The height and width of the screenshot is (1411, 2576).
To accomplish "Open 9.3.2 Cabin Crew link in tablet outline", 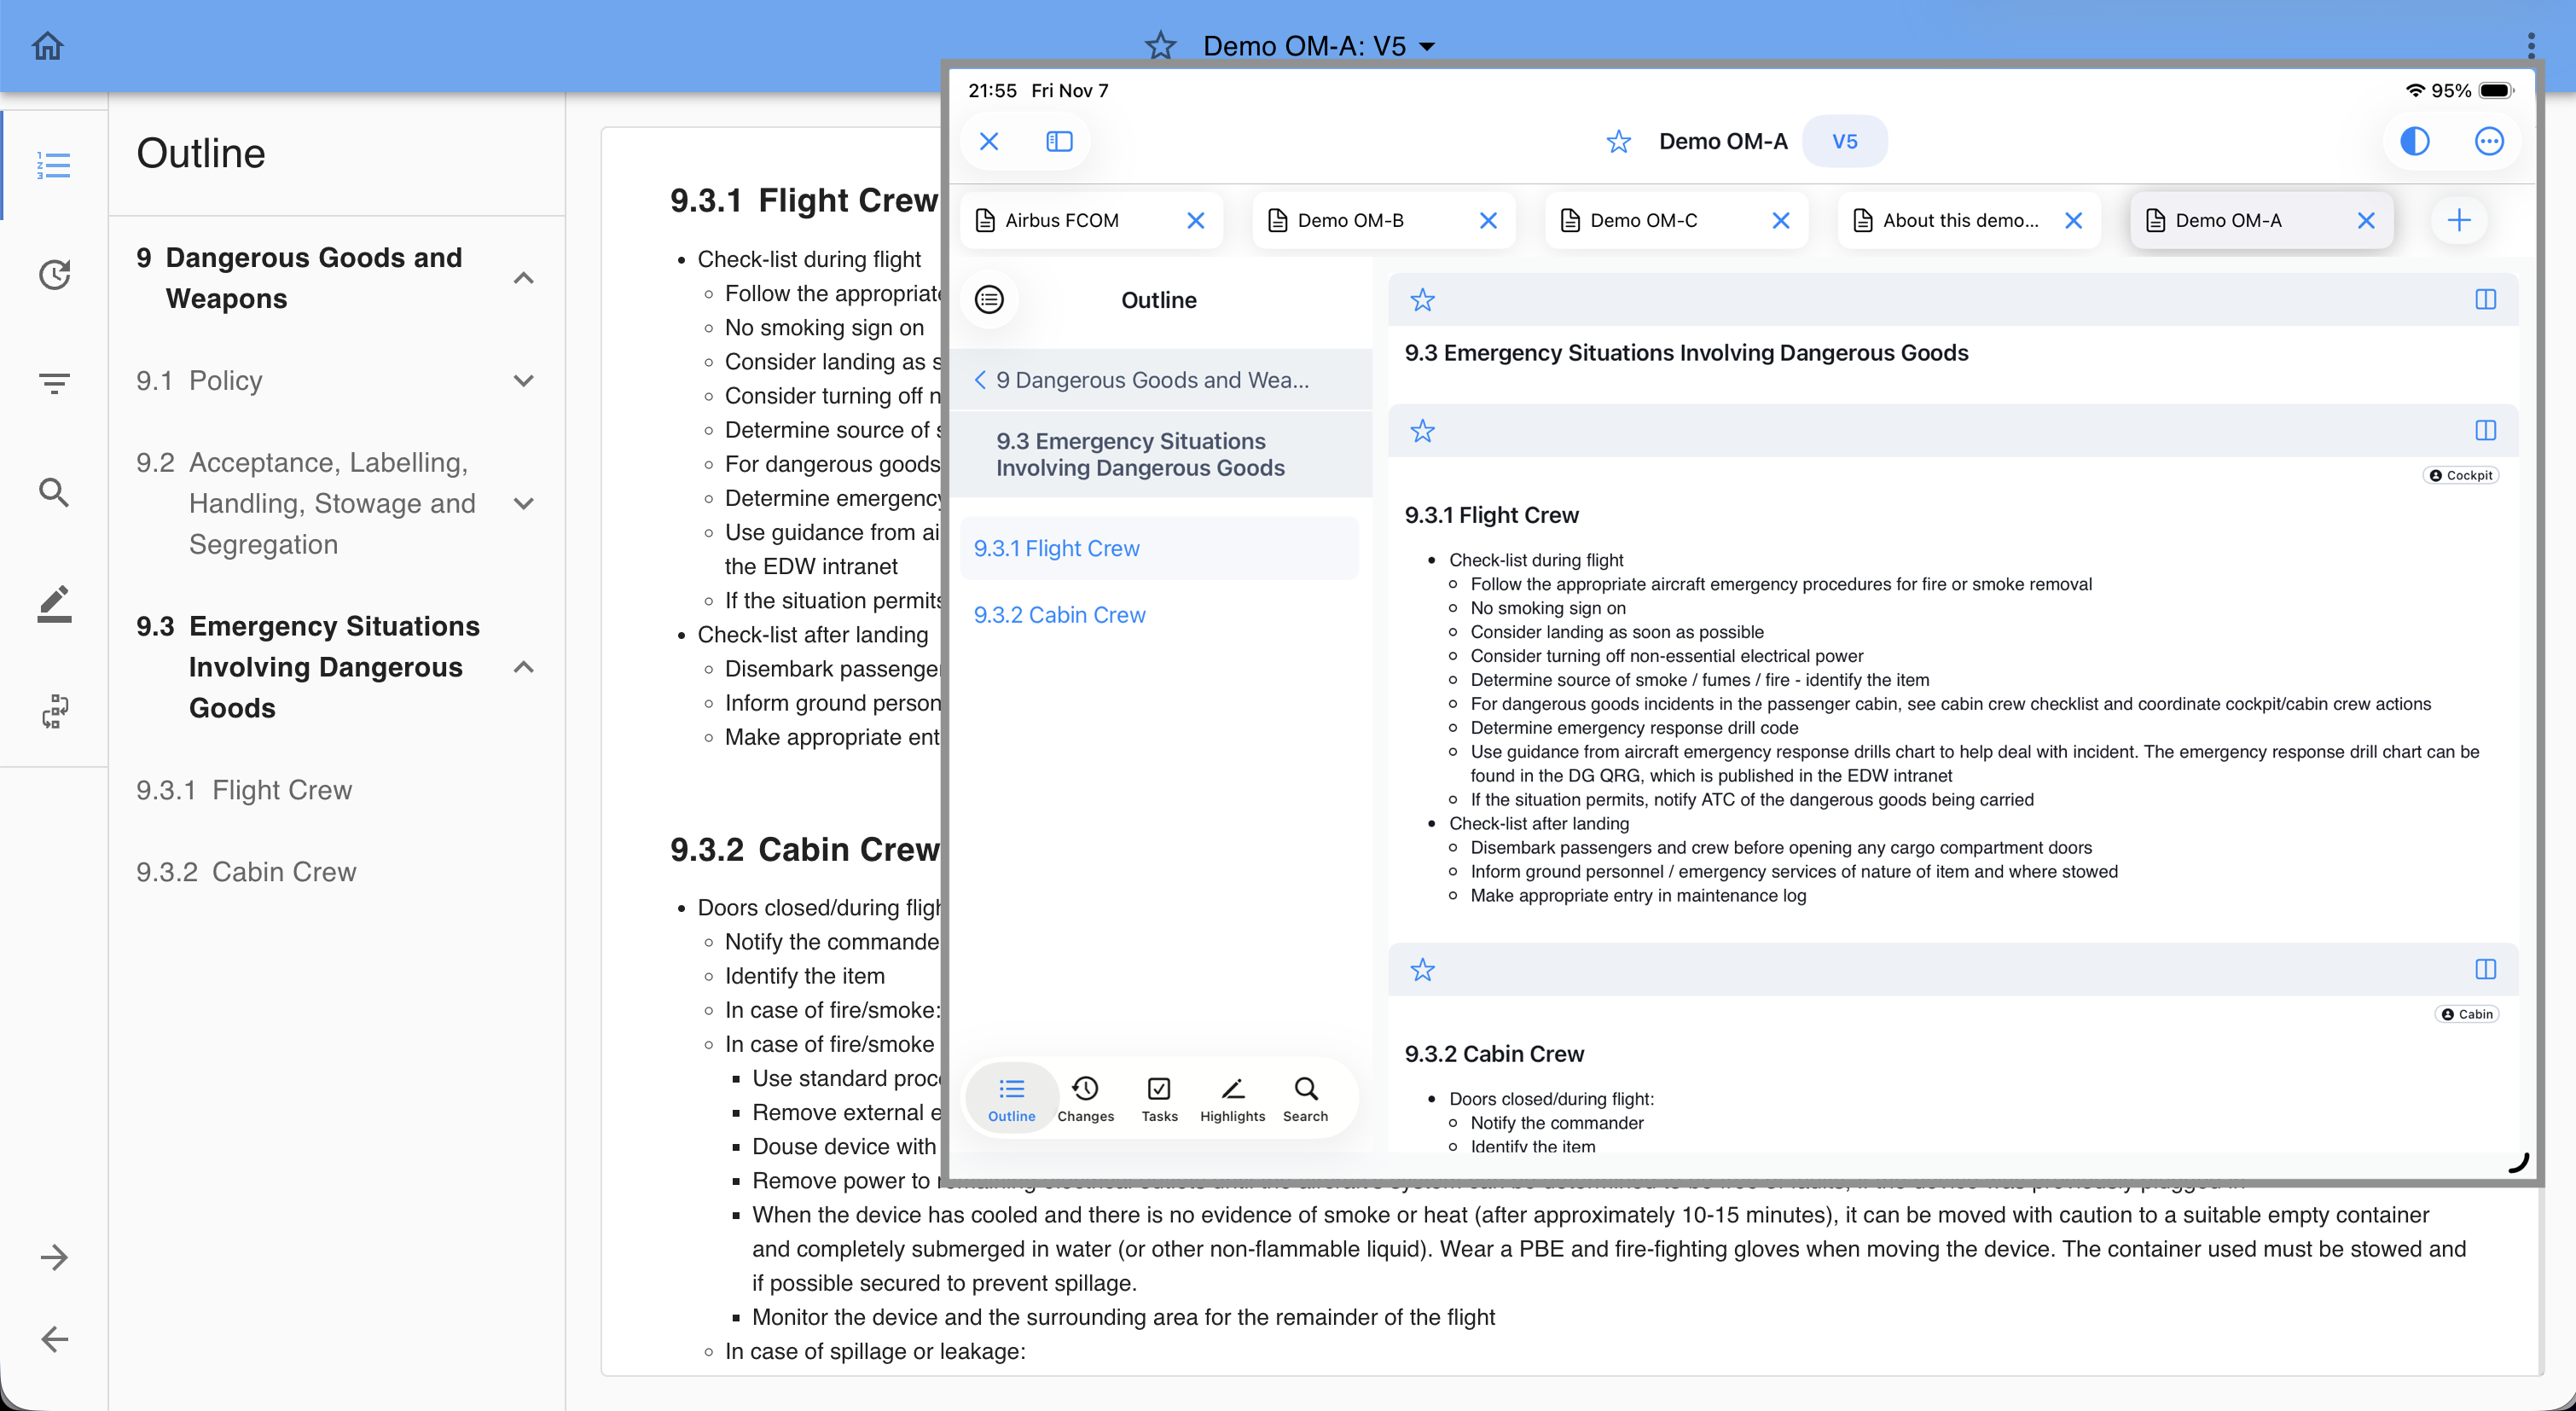I will pos(1059,614).
